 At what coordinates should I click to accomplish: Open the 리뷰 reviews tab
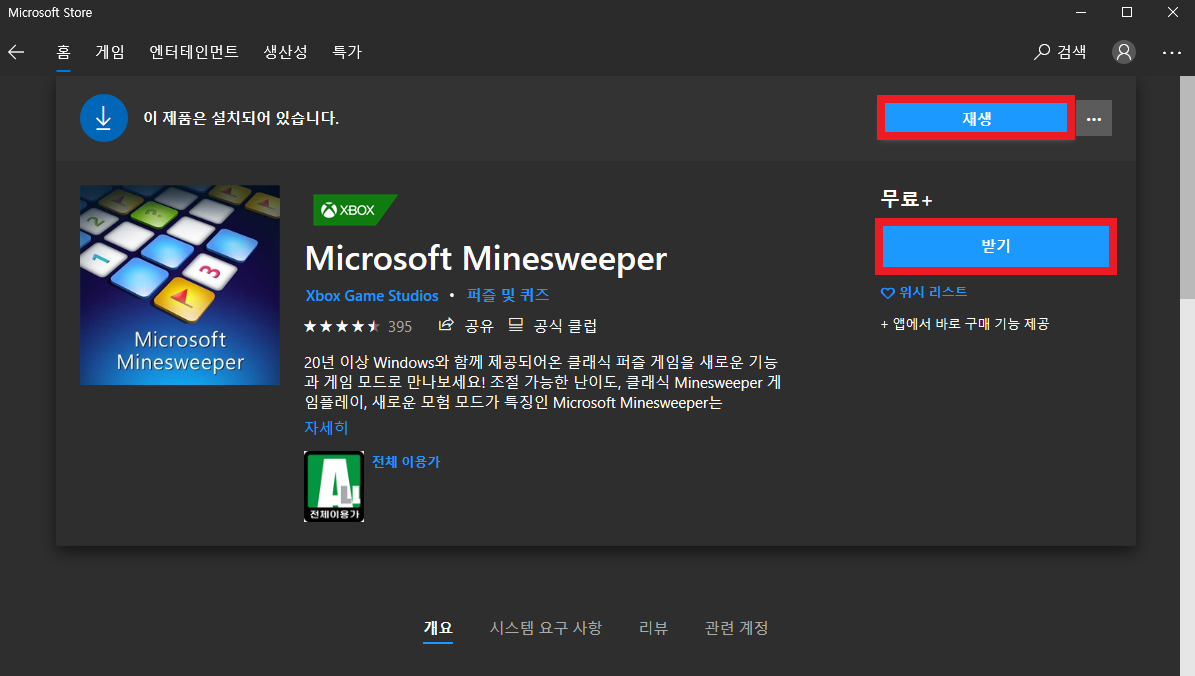[653, 628]
